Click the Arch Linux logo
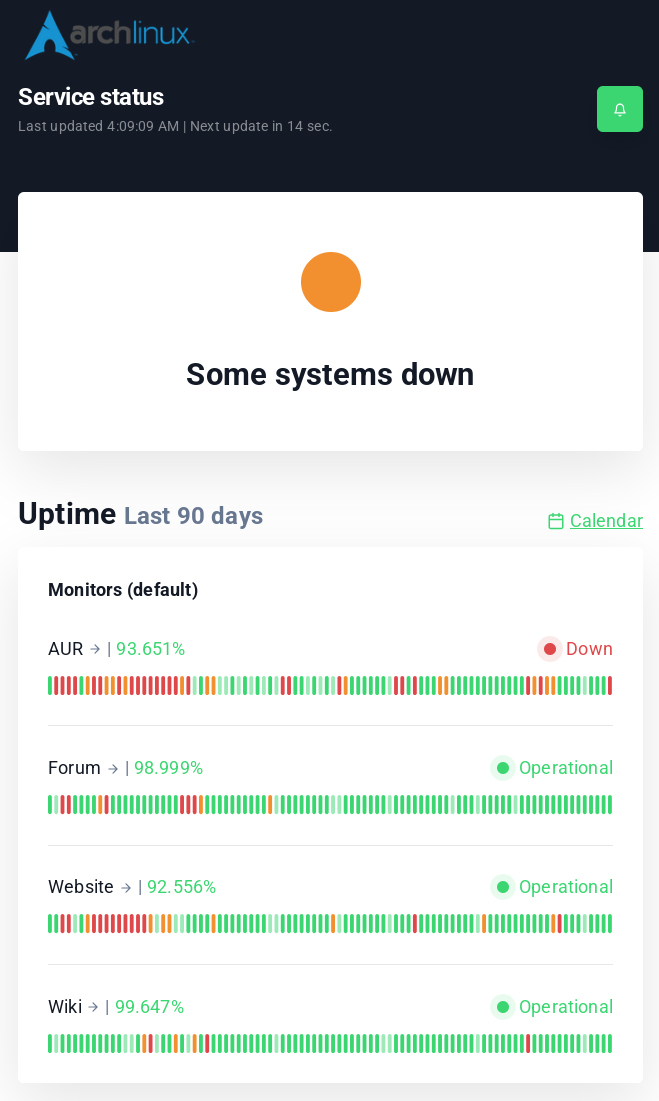This screenshot has height=1101, width=659. 108,35
